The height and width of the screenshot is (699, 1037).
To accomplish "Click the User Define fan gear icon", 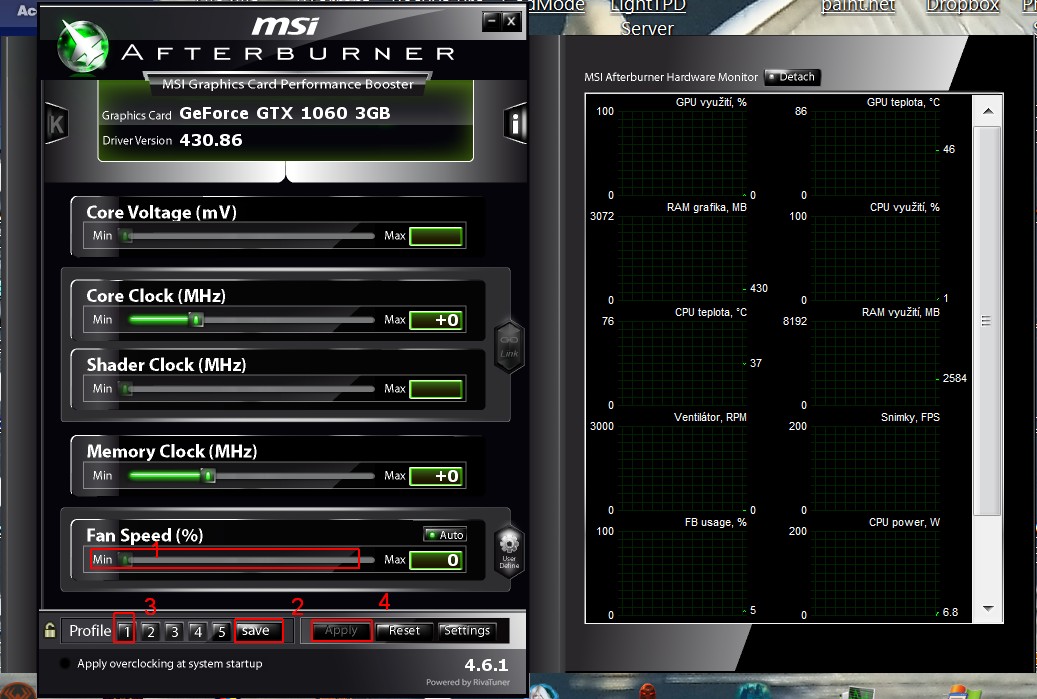I will [x=509, y=552].
